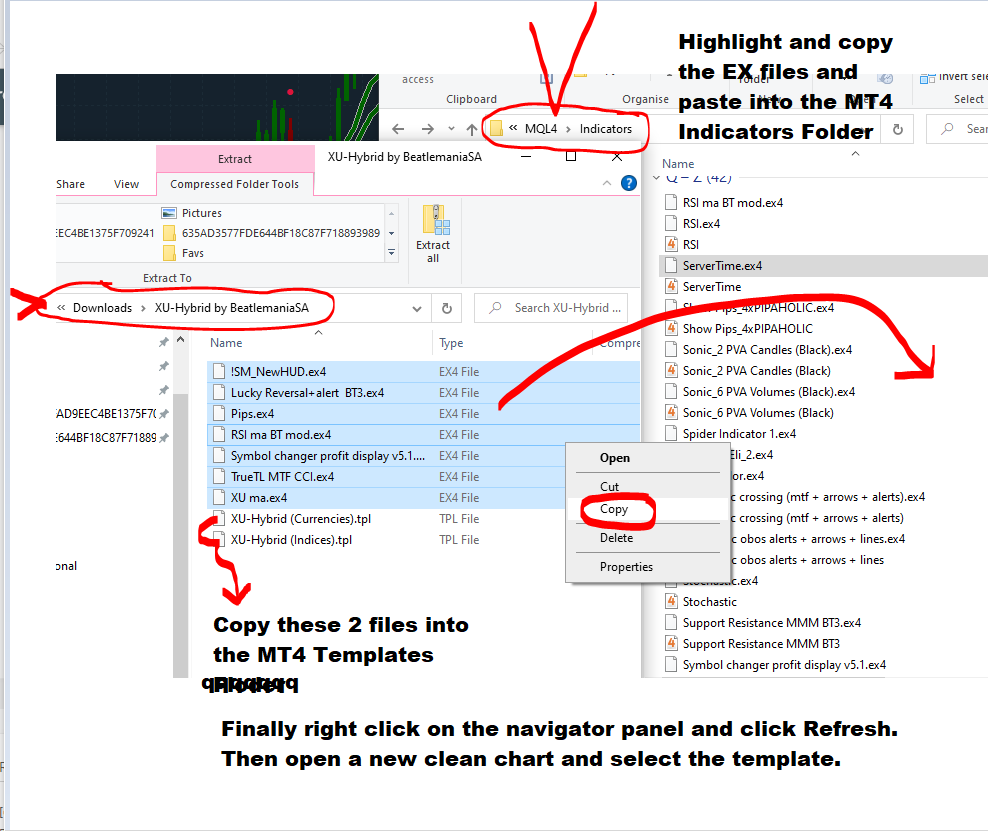Sort Indicators window by Name header
The width and height of the screenshot is (988, 831).
click(678, 164)
